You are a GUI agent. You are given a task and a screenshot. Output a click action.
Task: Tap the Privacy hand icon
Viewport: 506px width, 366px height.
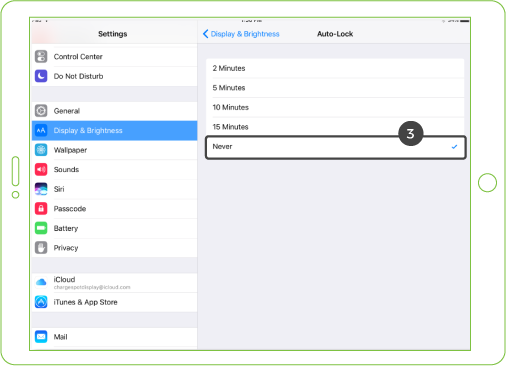pos(41,248)
